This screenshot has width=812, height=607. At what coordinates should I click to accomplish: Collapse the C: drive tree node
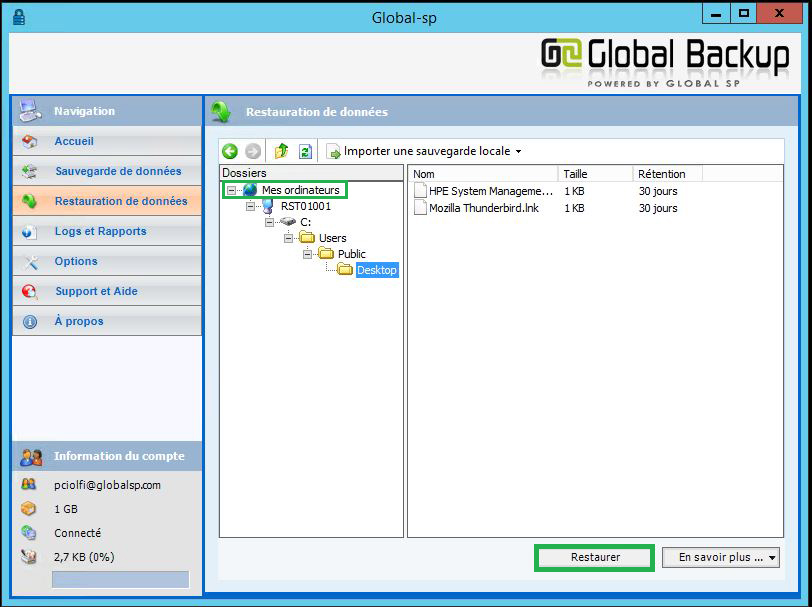[x=269, y=222]
